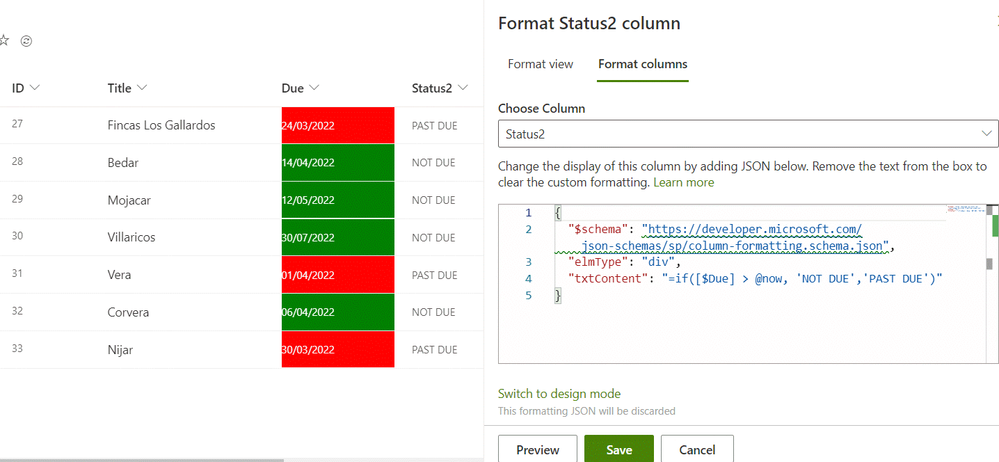
Task: Click the circular sync status icon
Action: tap(26, 41)
